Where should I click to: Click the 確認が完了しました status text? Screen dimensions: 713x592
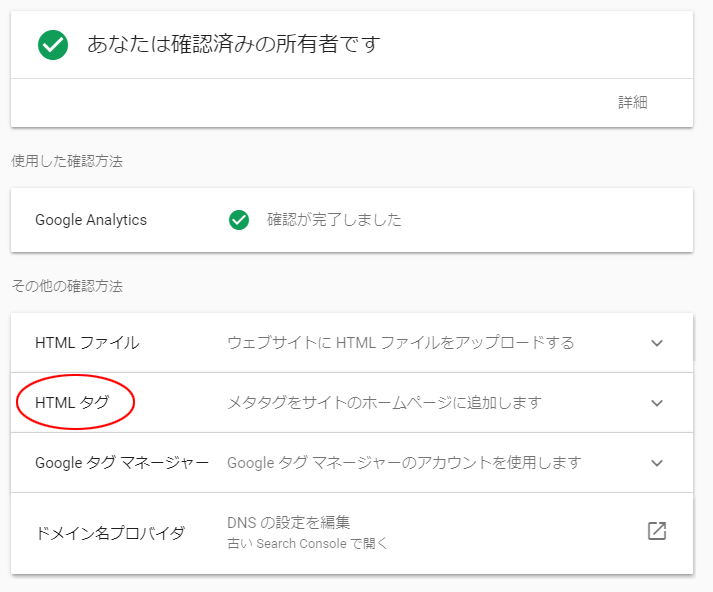[334, 220]
